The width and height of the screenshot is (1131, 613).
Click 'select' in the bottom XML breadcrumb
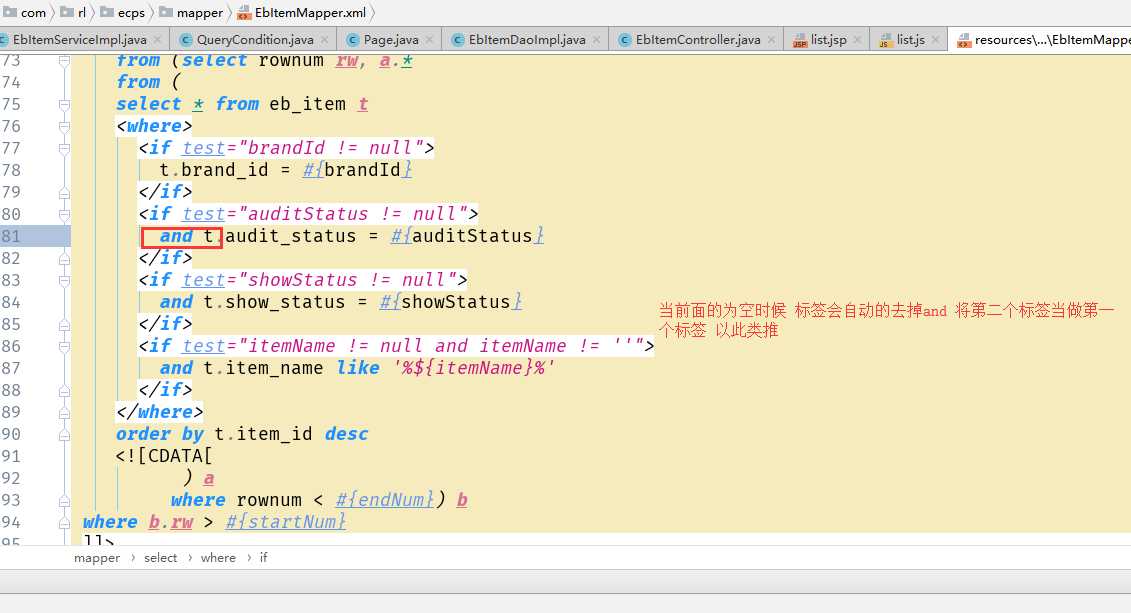click(x=160, y=558)
